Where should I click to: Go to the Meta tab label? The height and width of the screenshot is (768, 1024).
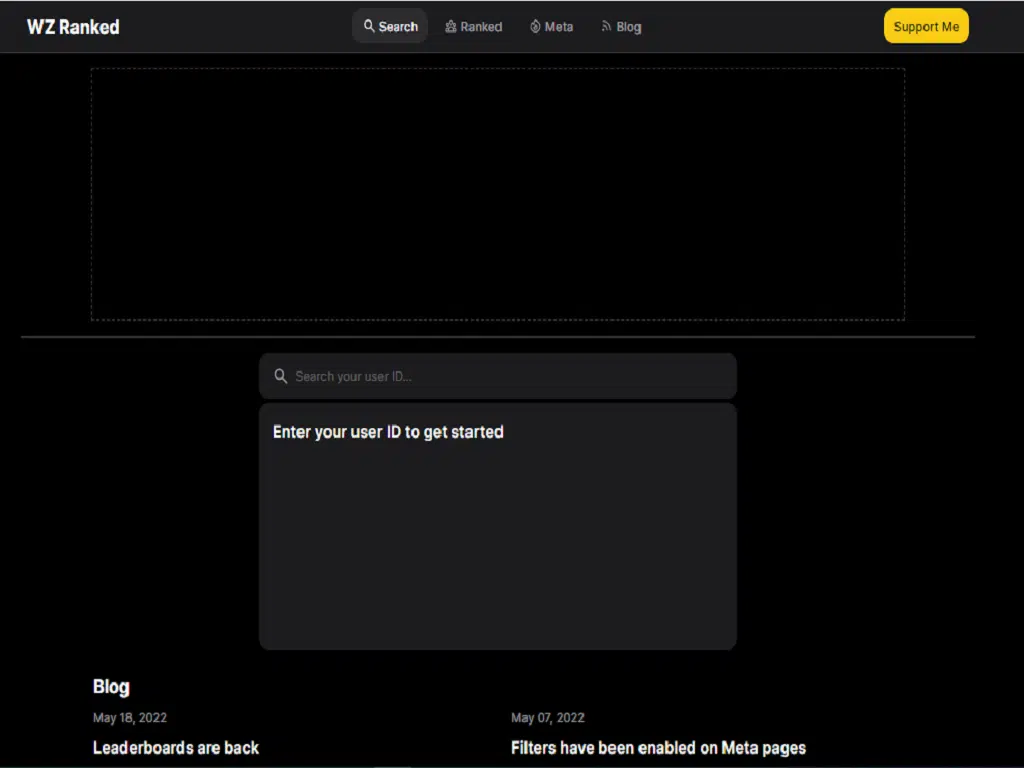tap(559, 27)
